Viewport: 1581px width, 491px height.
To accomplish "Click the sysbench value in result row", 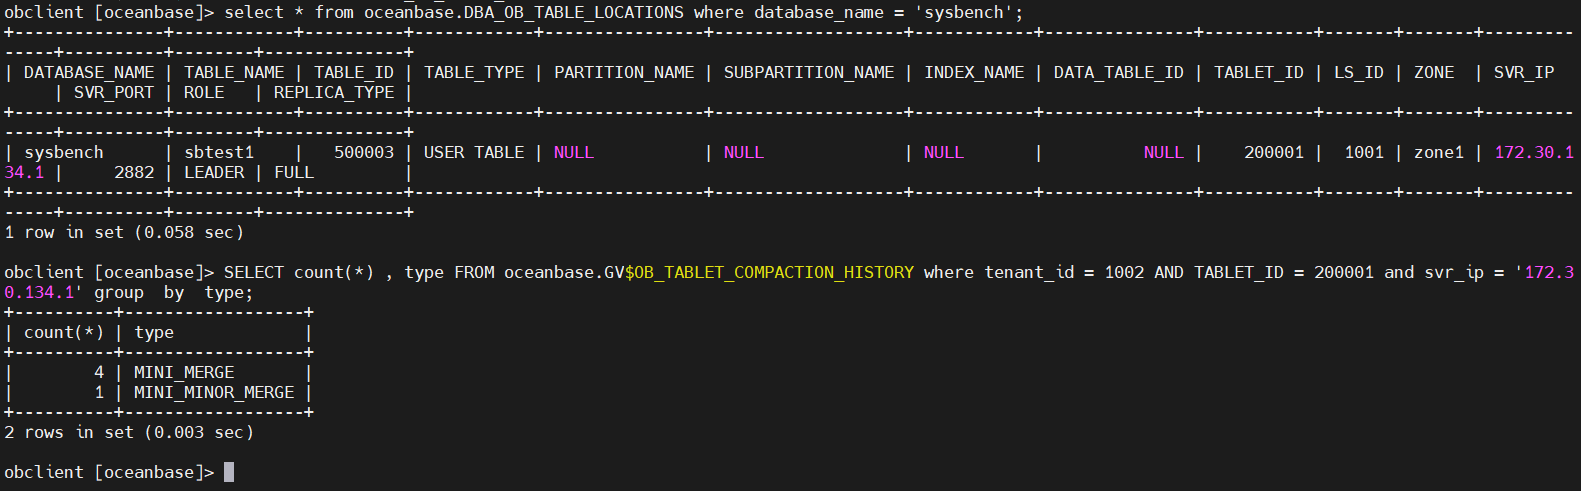I will pos(64,152).
